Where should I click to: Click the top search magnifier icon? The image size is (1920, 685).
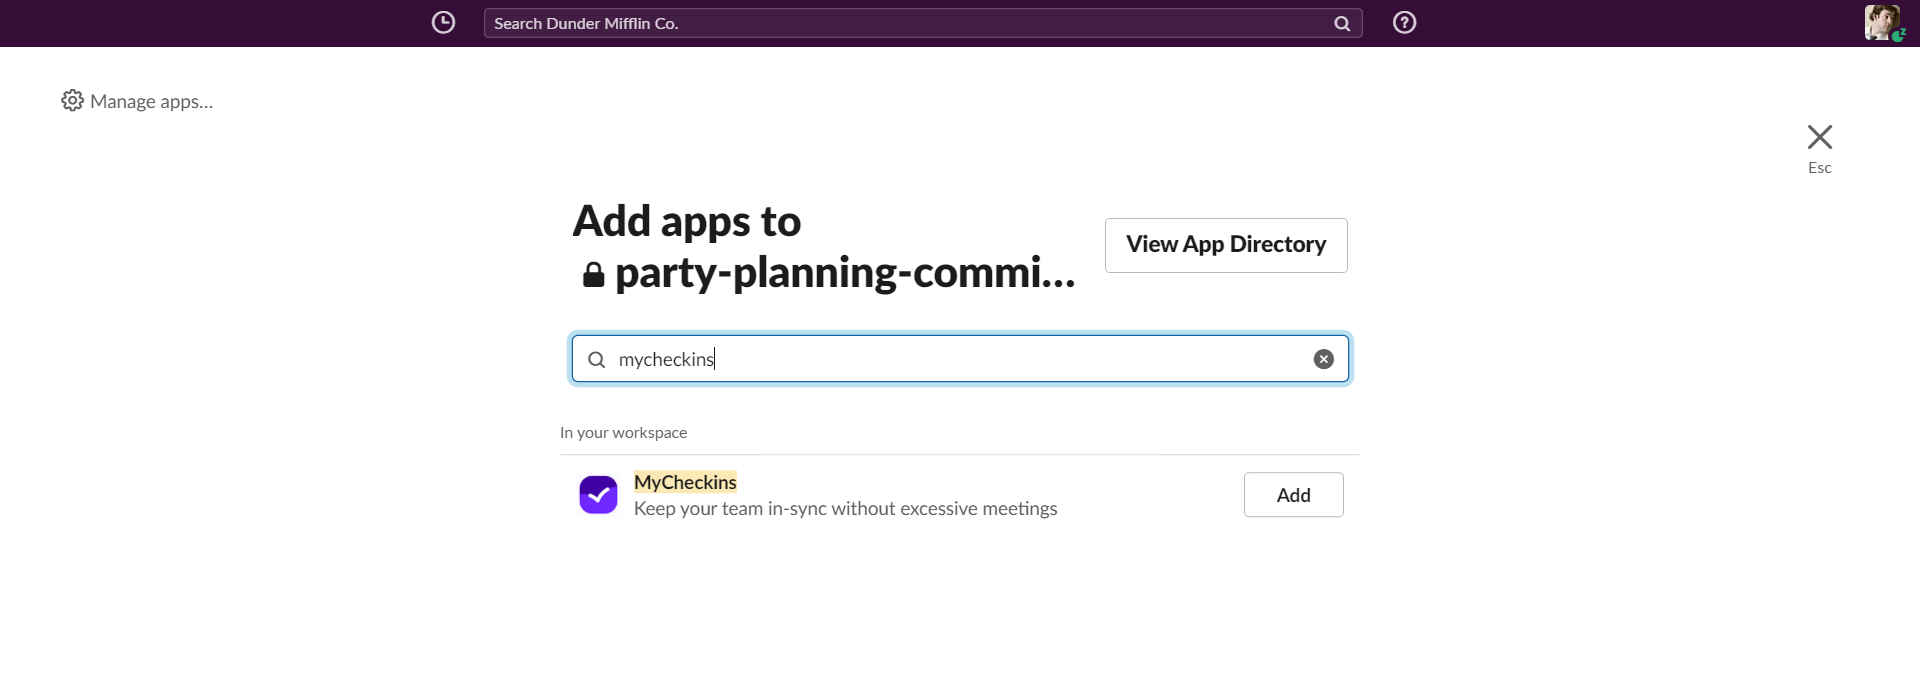click(1342, 24)
